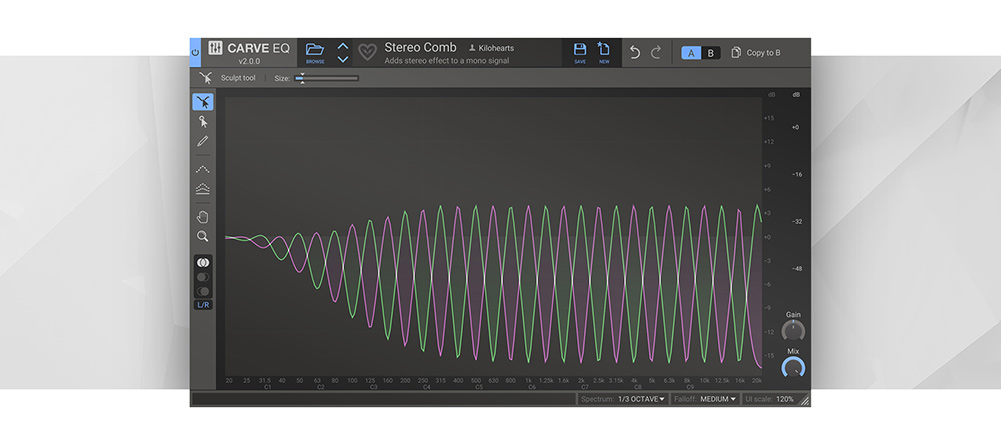Open the Spectrum 1/3 Octave dropdown
The width and height of the screenshot is (1001, 446).
click(x=640, y=399)
